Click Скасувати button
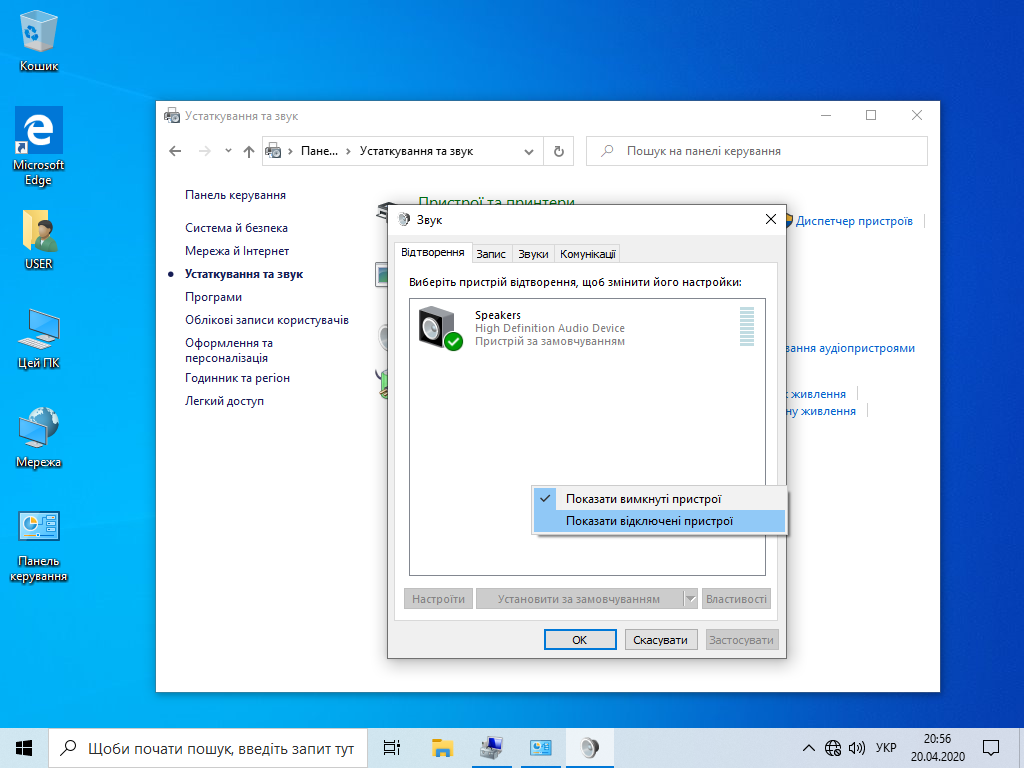This screenshot has width=1024, height=768. [x=660, y=640]
